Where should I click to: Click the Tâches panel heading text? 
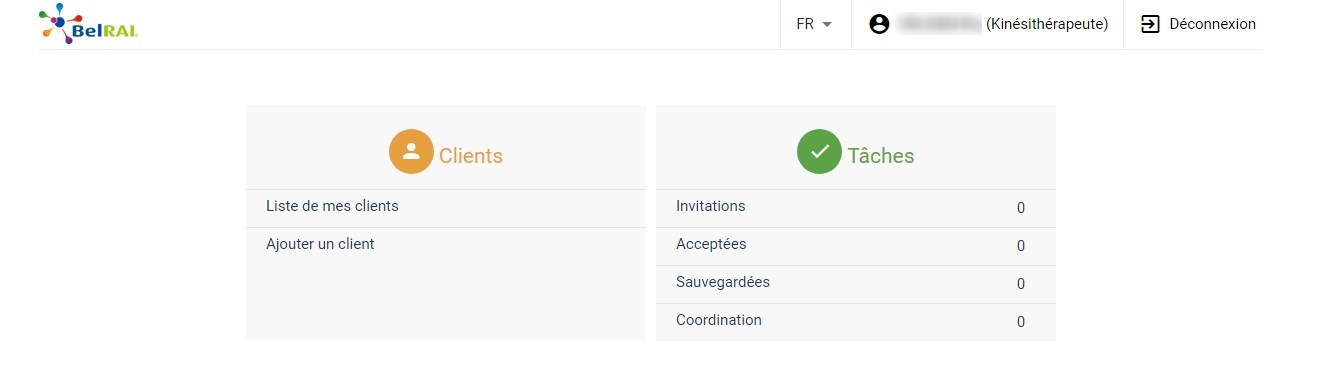[881, 155]
